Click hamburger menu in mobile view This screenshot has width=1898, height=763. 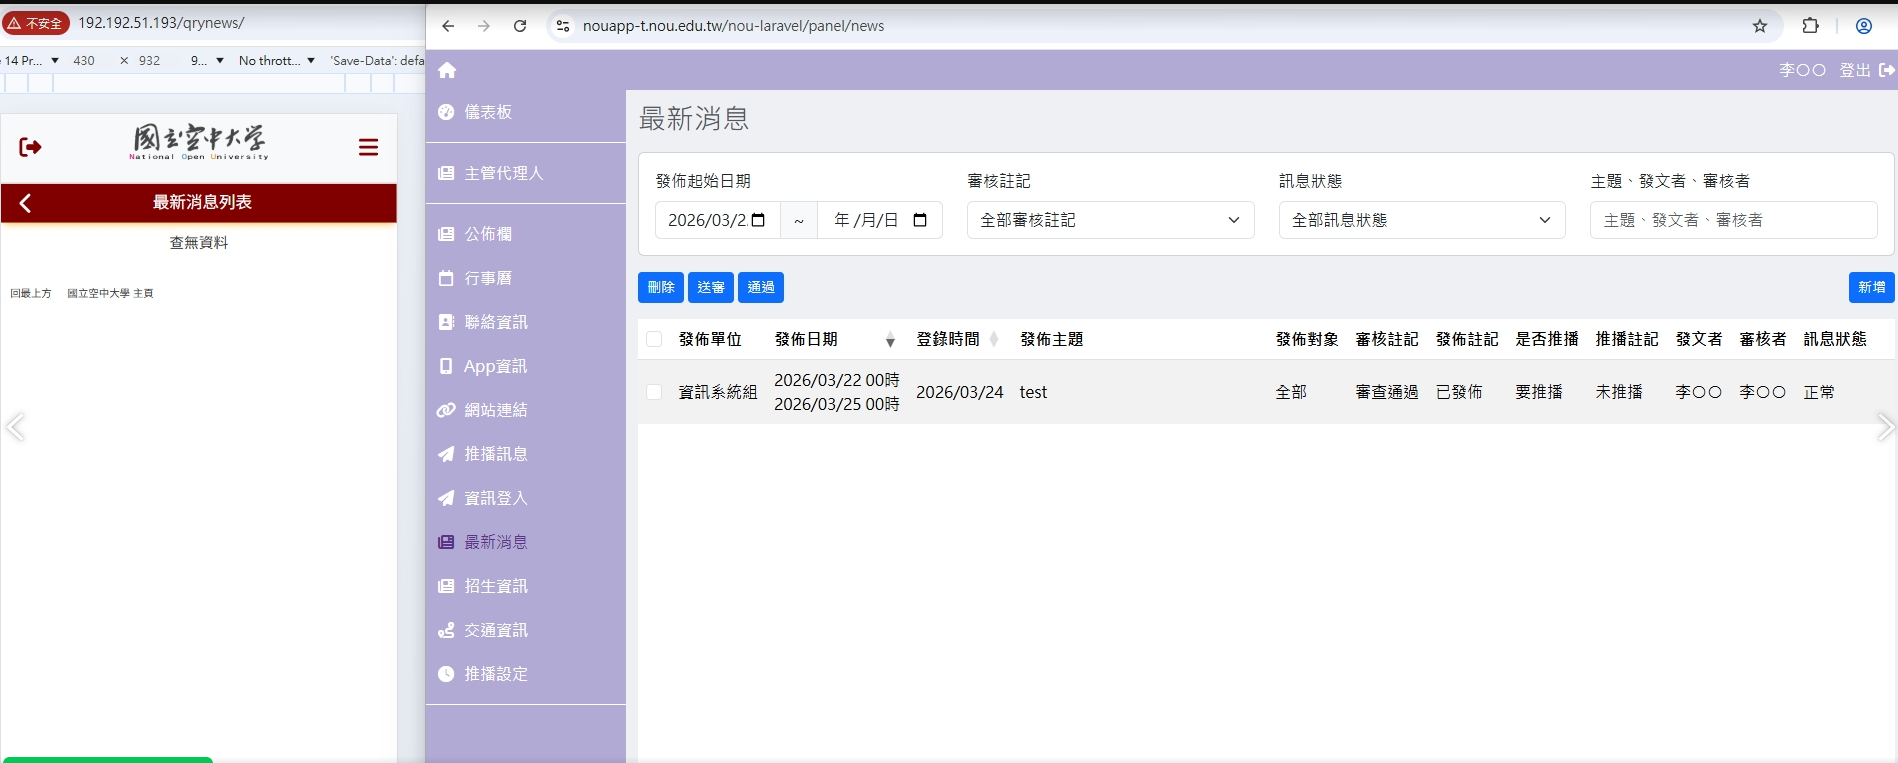[368, 147]
